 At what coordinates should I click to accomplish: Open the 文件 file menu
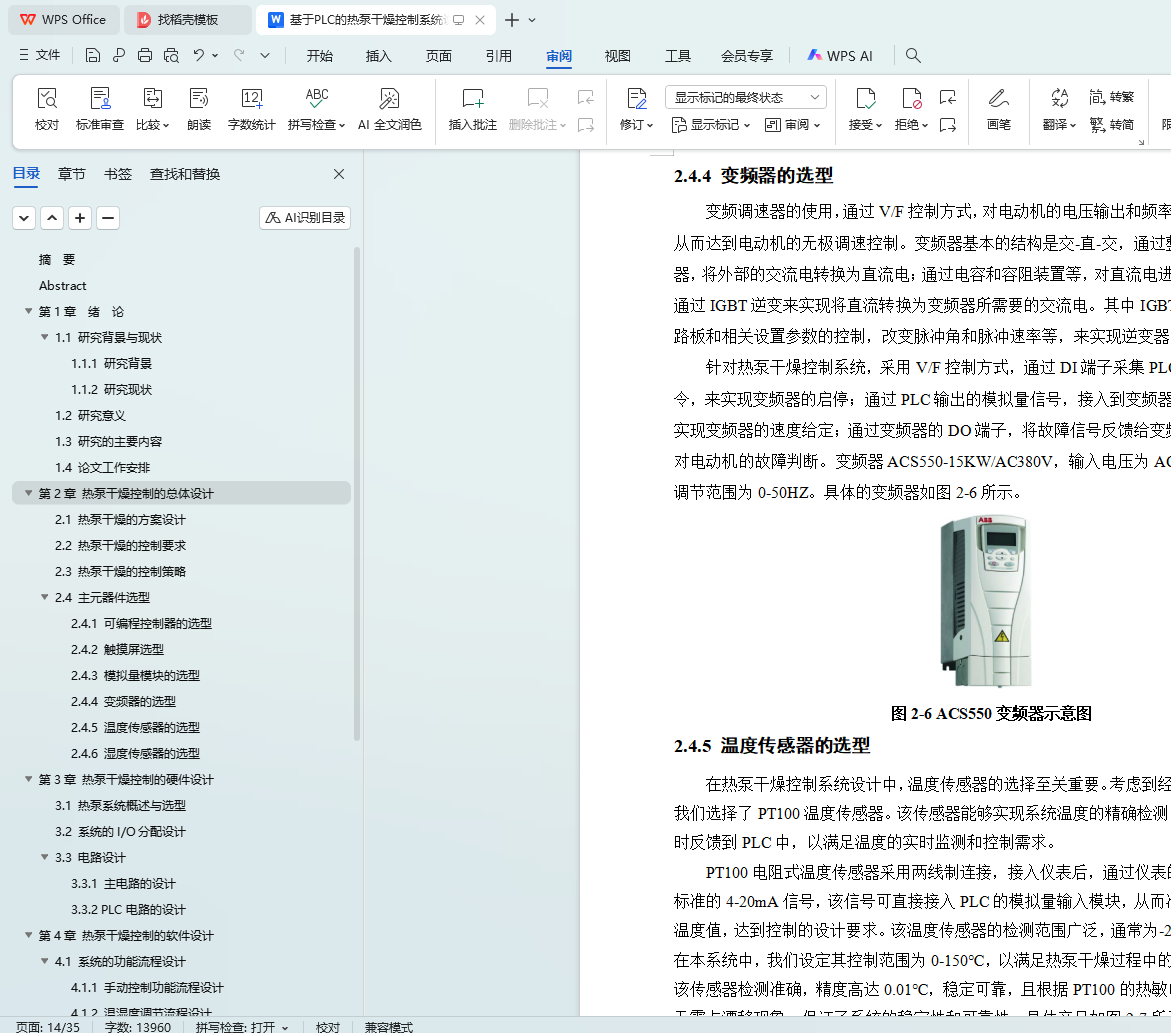pos(40,55)
